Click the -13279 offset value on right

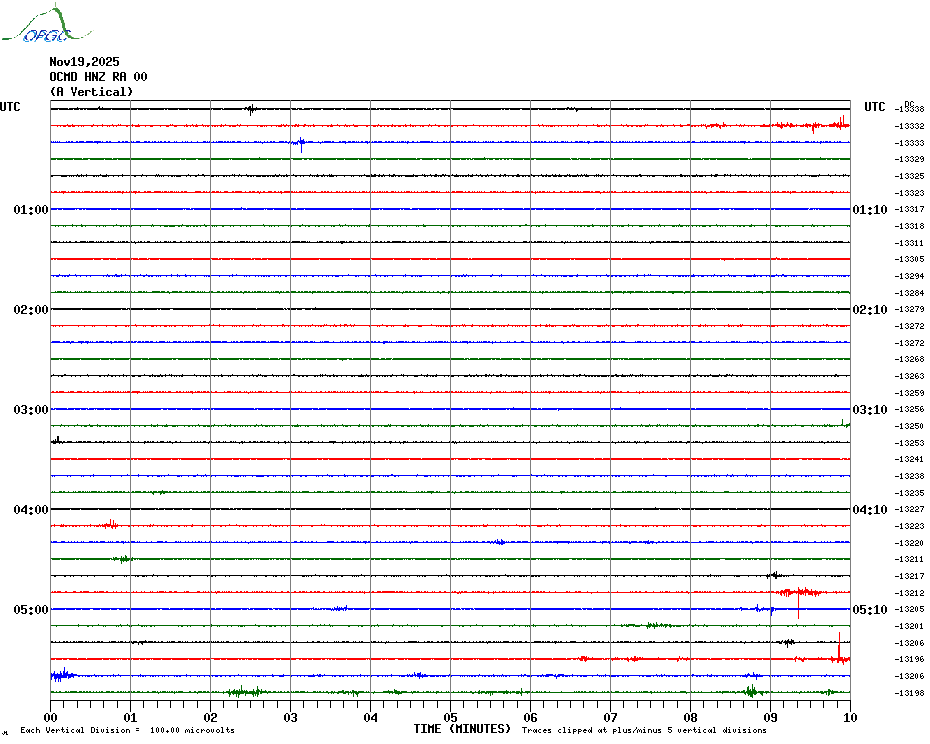[910, 310]
